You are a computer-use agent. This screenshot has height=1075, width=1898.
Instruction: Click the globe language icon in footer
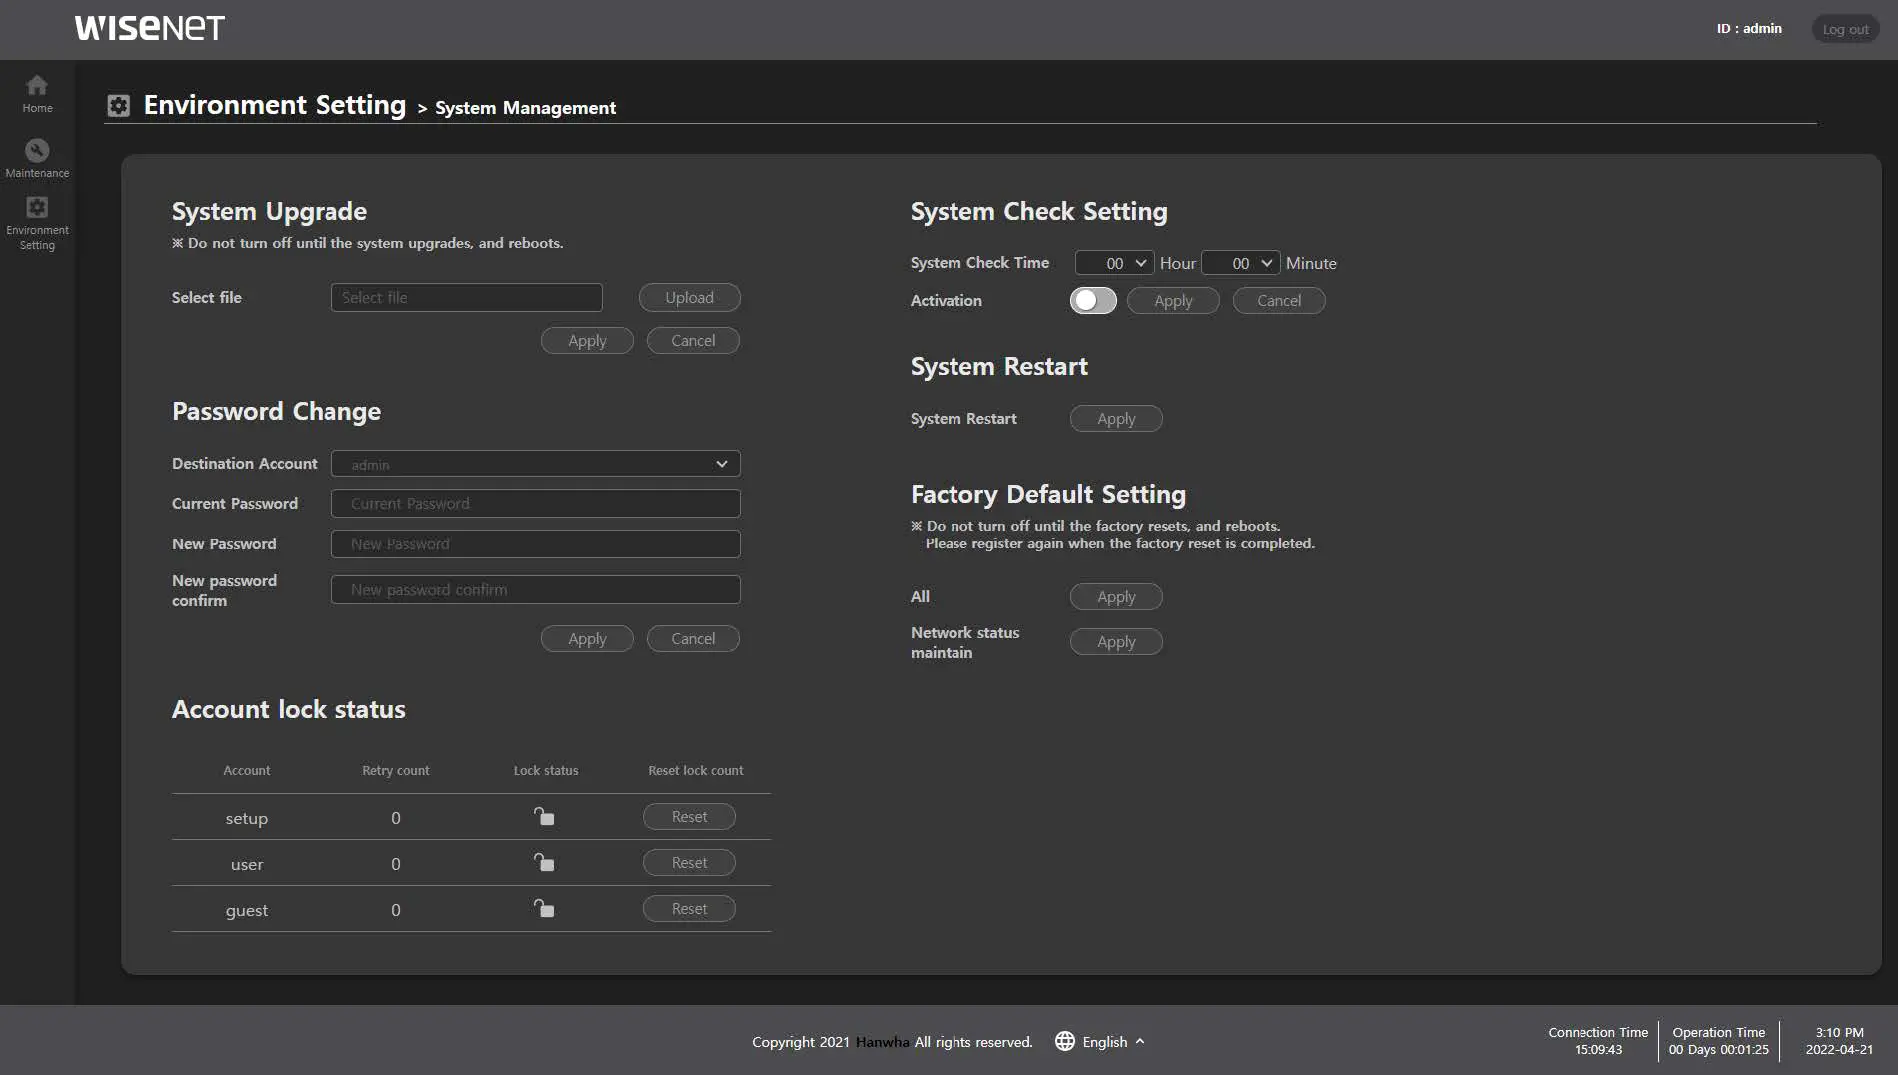(x=1065, y=1041)
